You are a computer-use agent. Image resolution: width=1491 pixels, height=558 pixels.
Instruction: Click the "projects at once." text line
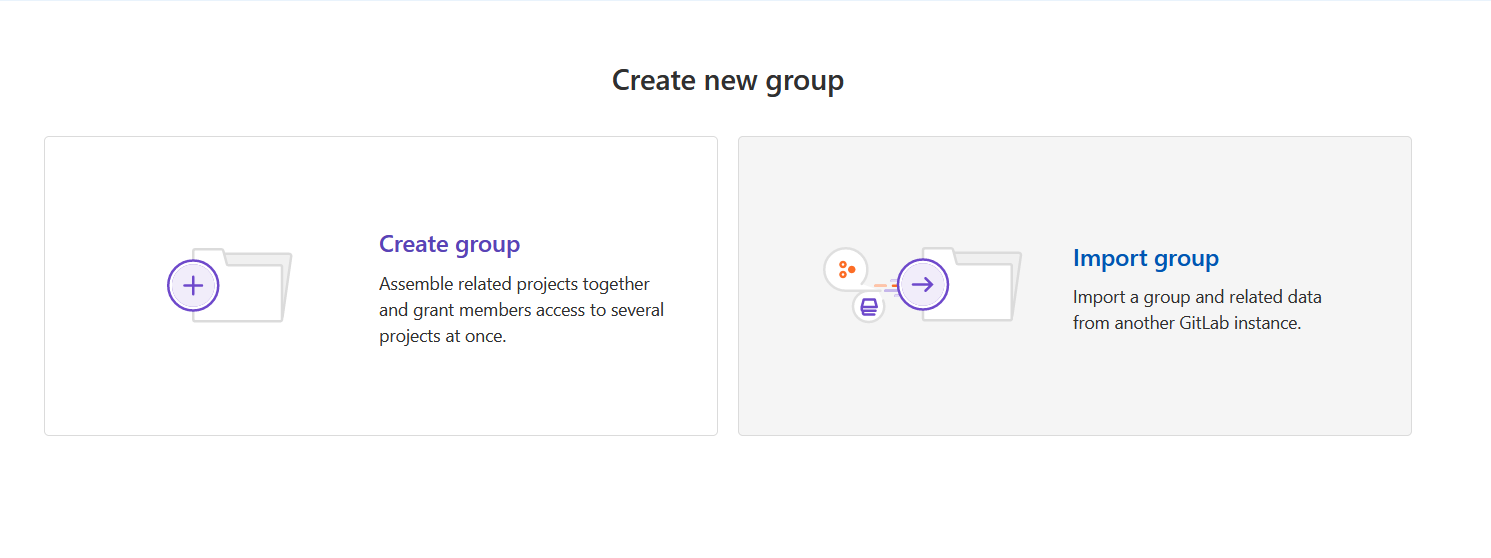click(442, 336)
